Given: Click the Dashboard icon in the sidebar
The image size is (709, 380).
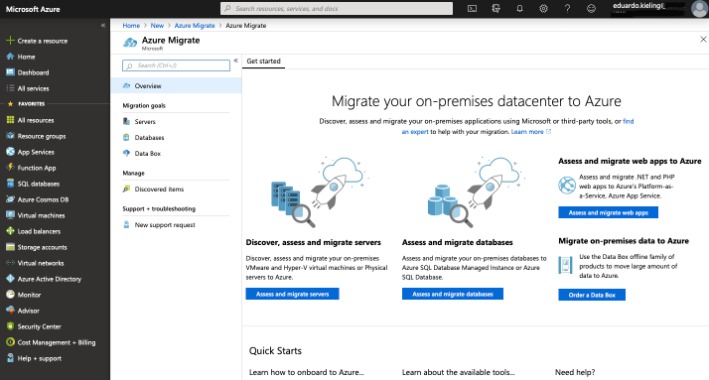Looking at the screenshot, I should (x=10, y=72).
